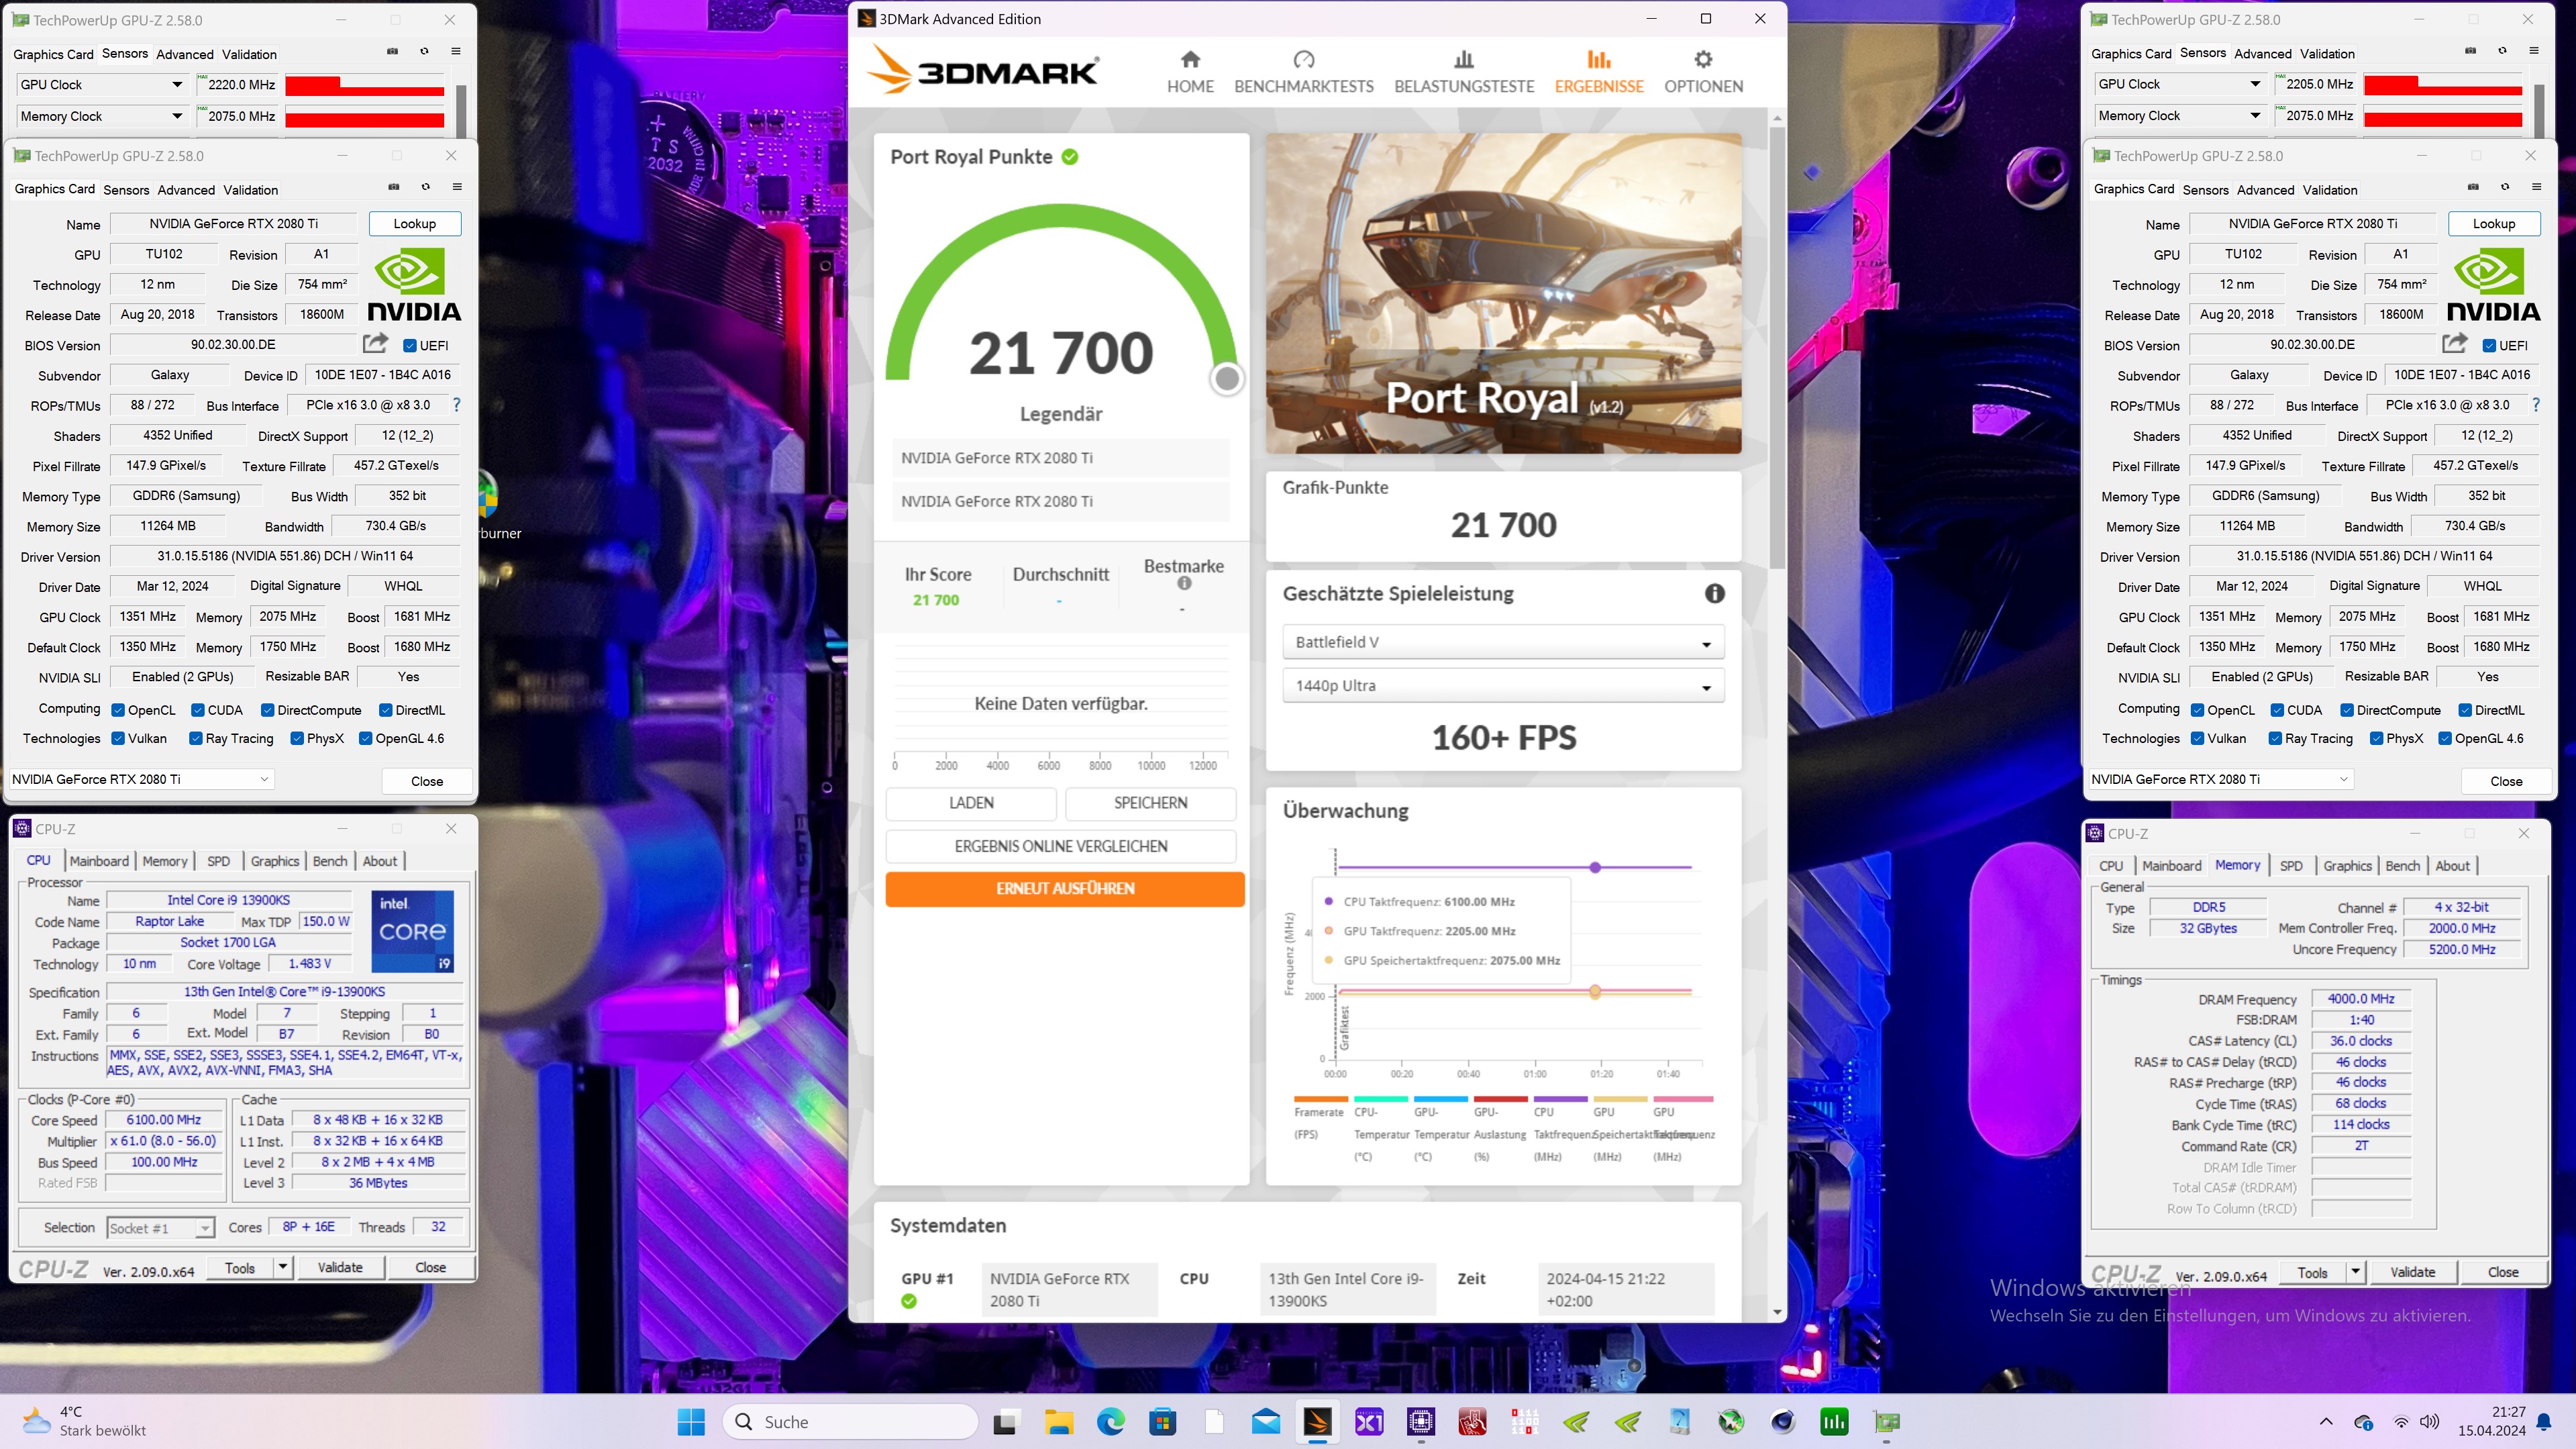The width and height of the screenshot is (2576, 1449).
Task: Open GPU Clock sensor dropdown in top-right GPU-Z
Action: point(2181,84)
